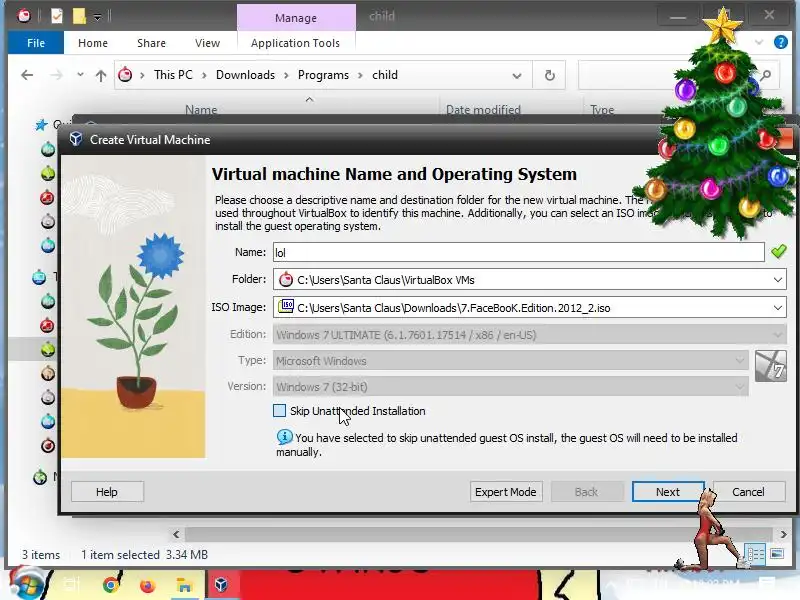Select the Manage contextual tab
This screenshot has width=800, height=600.
[296, 18]
